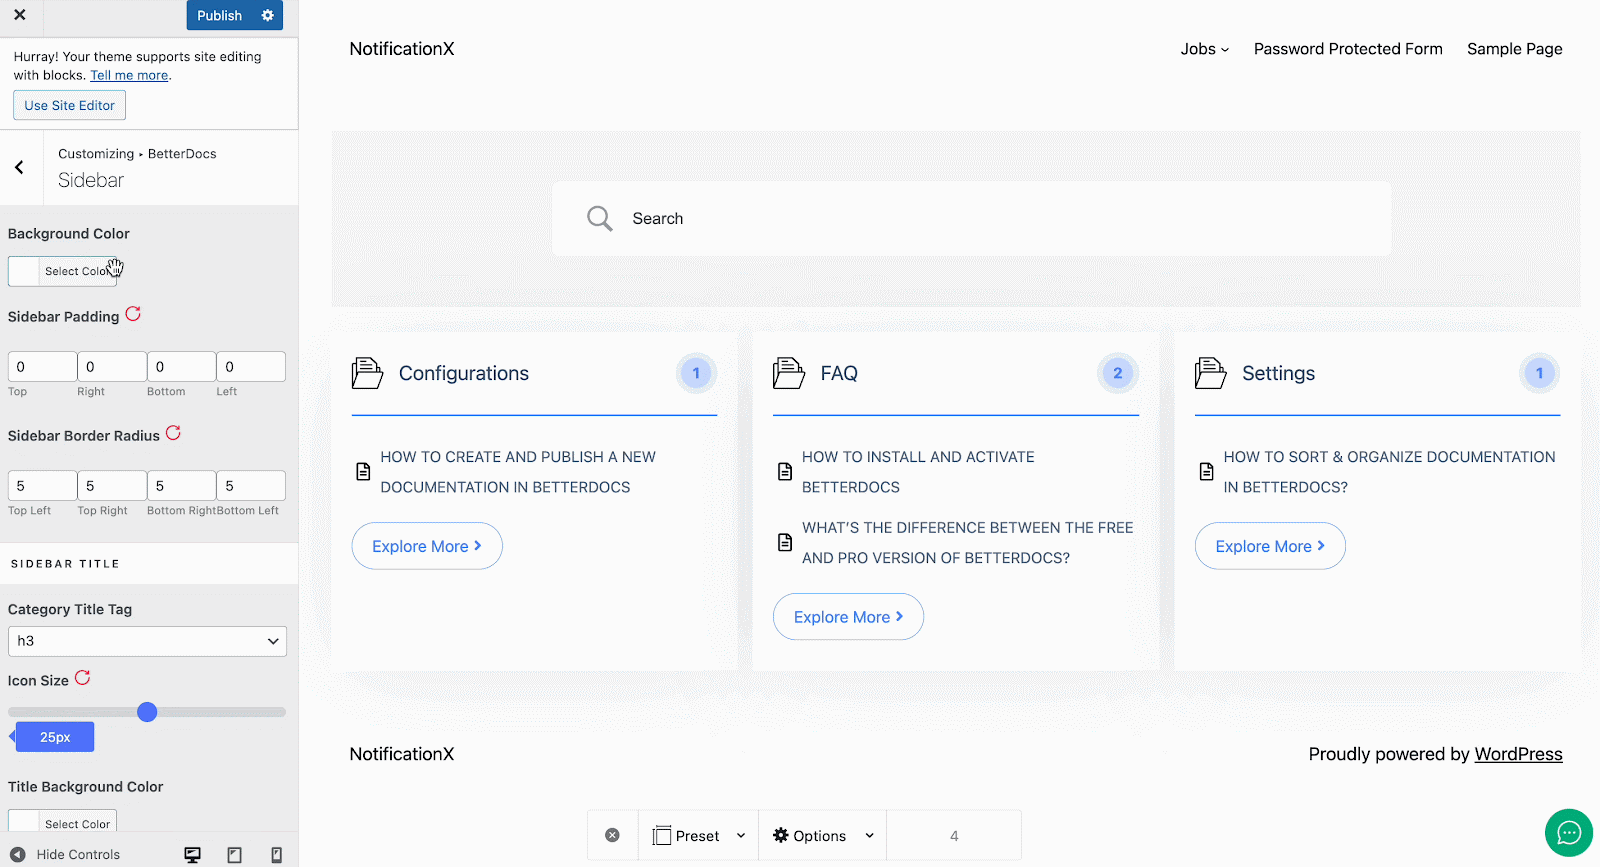This screenshot has height=867, width=1600.
Task: Open the WordPress footer link
Action: pos(1518,754)
